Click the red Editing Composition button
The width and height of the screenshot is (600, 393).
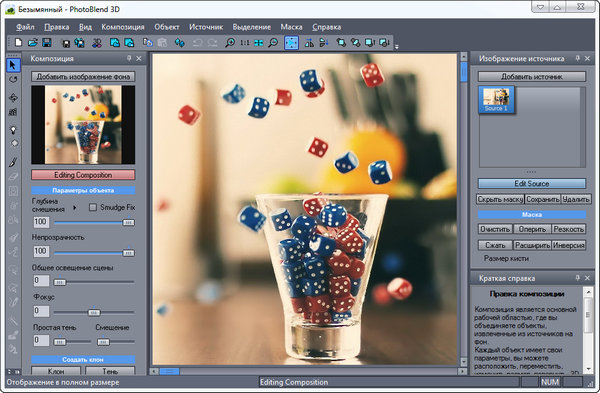click(83, 175)
